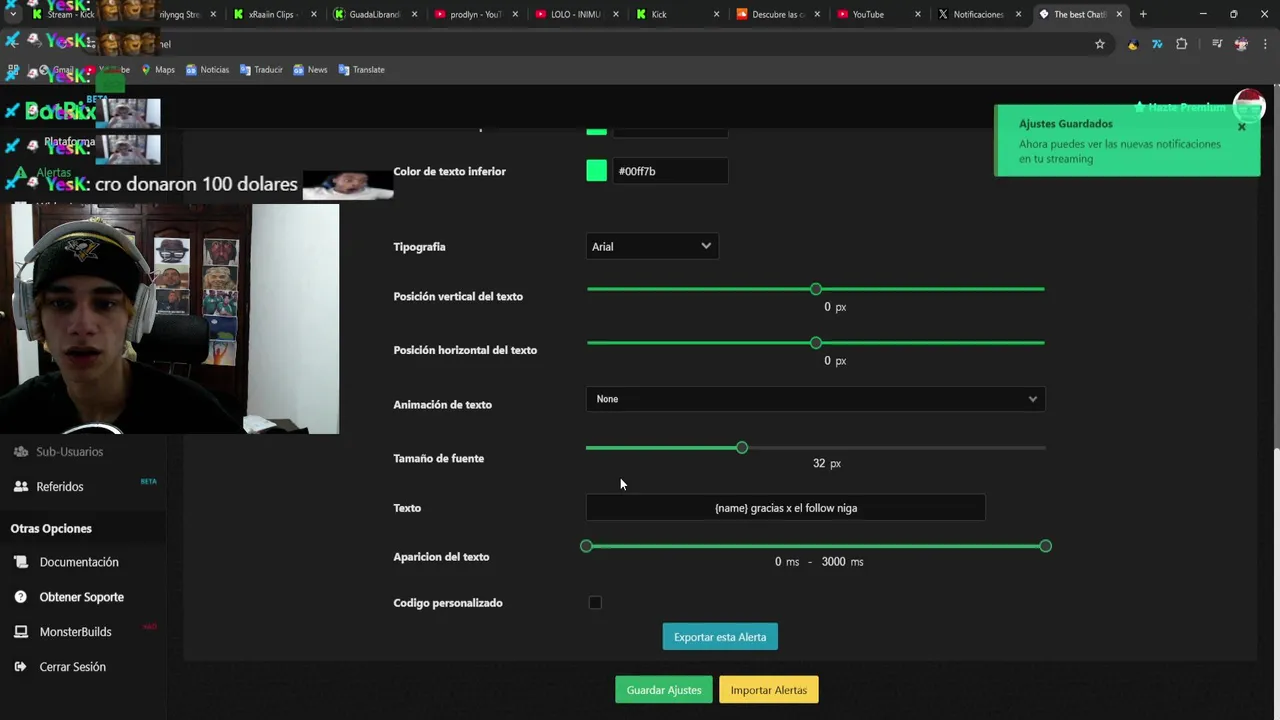The height and width of the screenshot is (720, 1280).
Task: Open Obtener Soporte in the sidebar
Action: [81, 597]
